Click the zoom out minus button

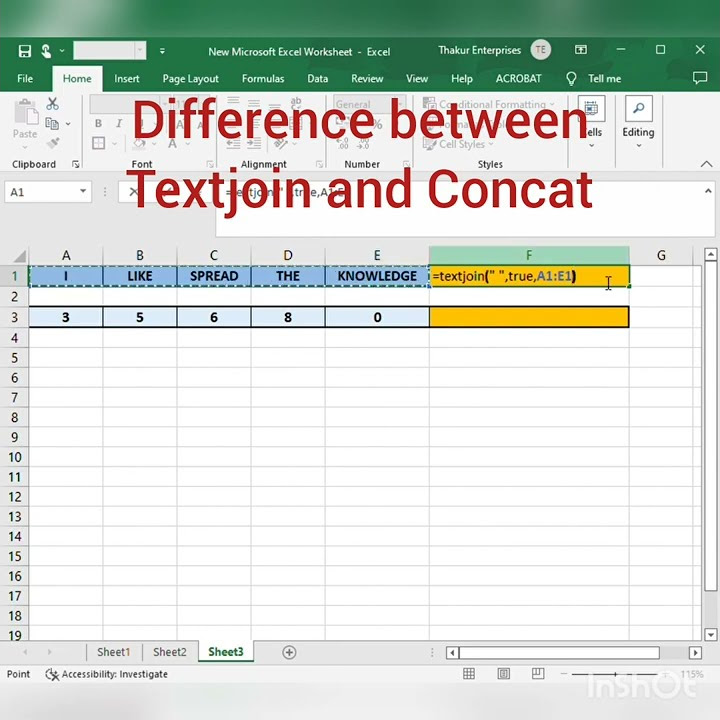563,674
